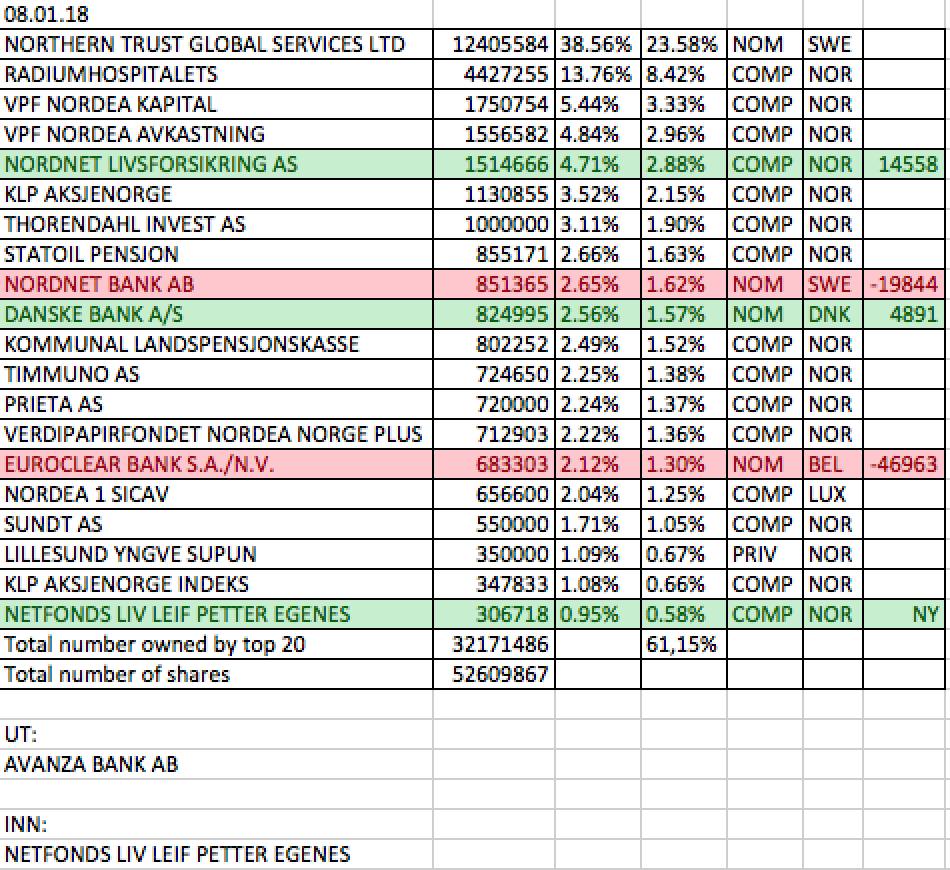The width and height of the screenshot is (950, 870).
Task: Select SUNDT AS cell
Action: tap(216, 524)
